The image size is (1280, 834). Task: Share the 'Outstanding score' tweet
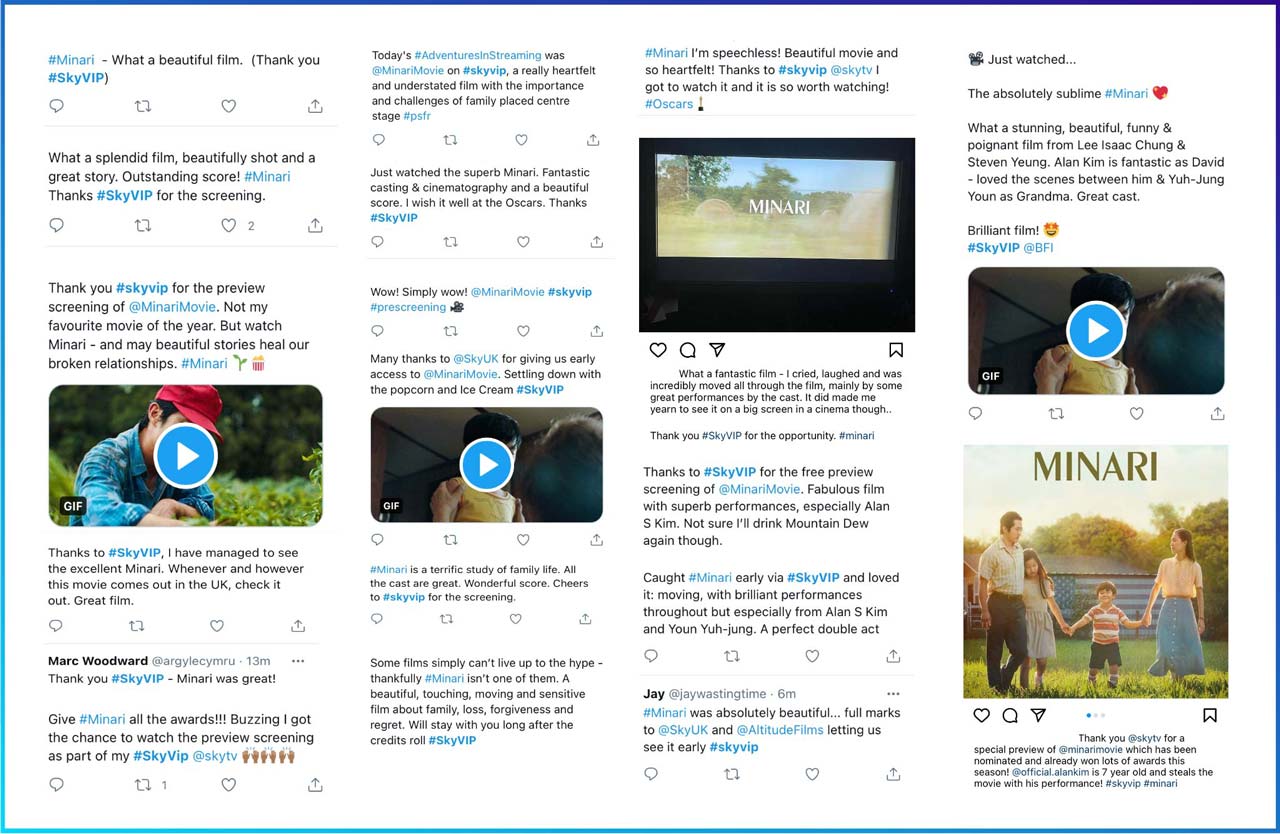coord(315,226)
